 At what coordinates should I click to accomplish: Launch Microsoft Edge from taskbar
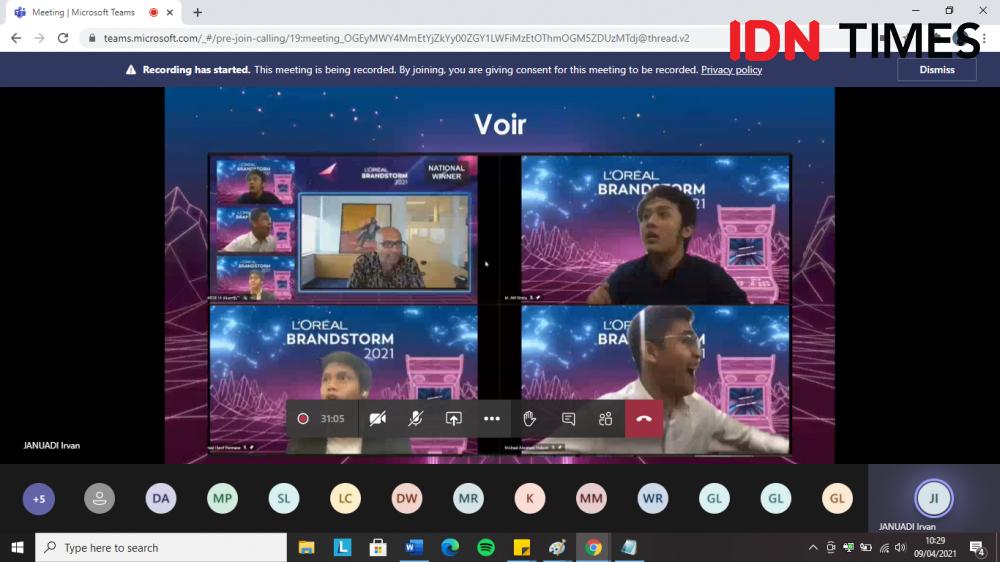pyautogui.click(x=450, y=547)
